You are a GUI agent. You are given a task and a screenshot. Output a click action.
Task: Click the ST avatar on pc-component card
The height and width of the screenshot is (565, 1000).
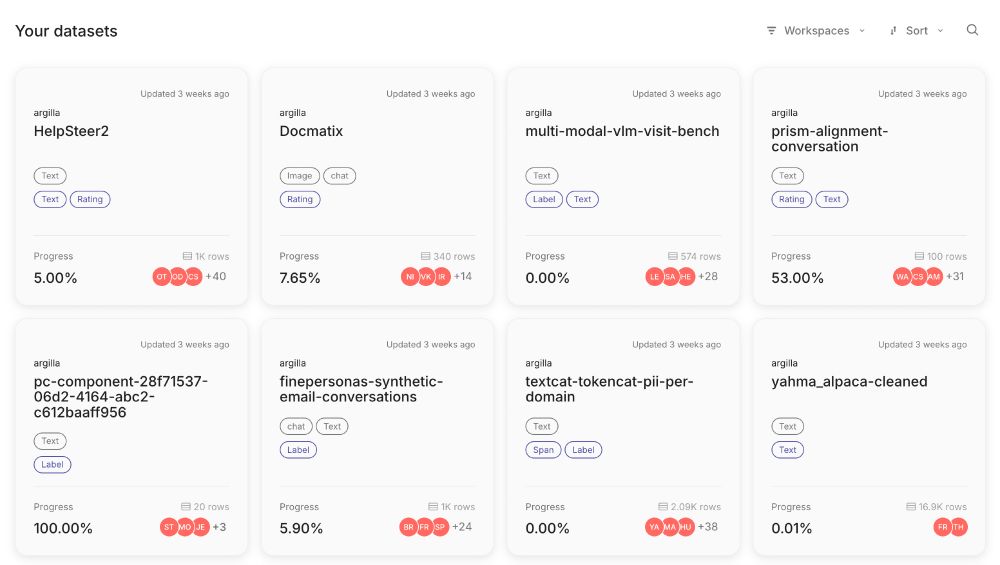[x=168, y=527]
